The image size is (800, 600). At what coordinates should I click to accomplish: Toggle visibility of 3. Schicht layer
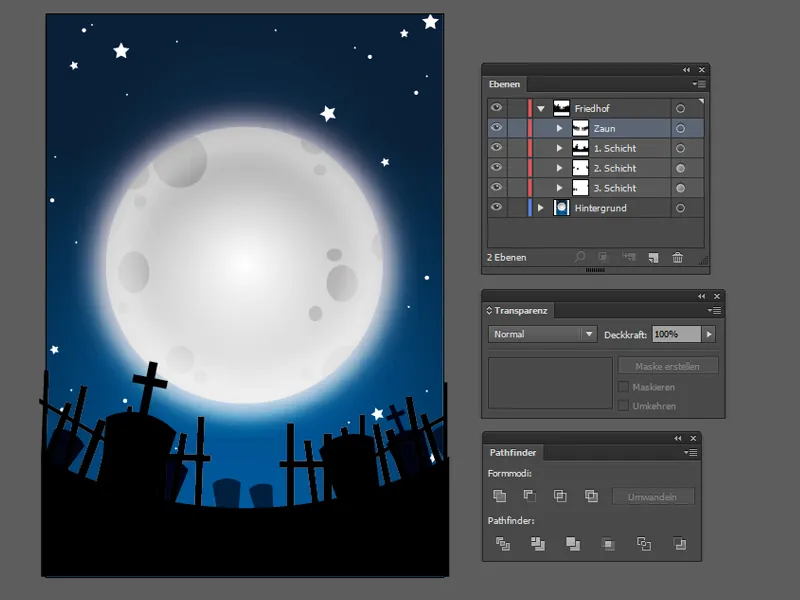pos(496,187)
